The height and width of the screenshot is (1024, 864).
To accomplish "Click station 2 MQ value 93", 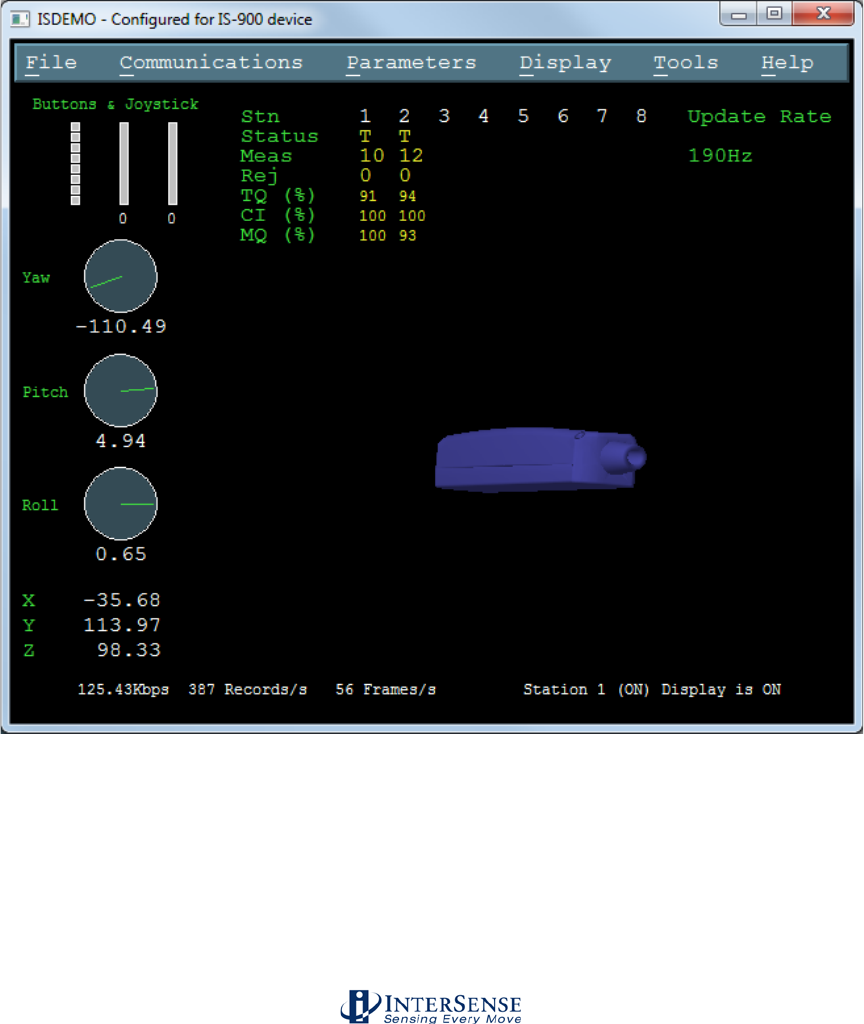I will click(408, 236).
